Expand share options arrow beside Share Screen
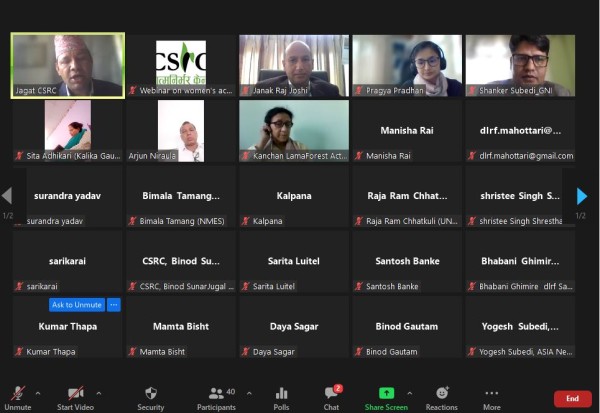Viewport: 600px width, 413px height. (409, 393)
